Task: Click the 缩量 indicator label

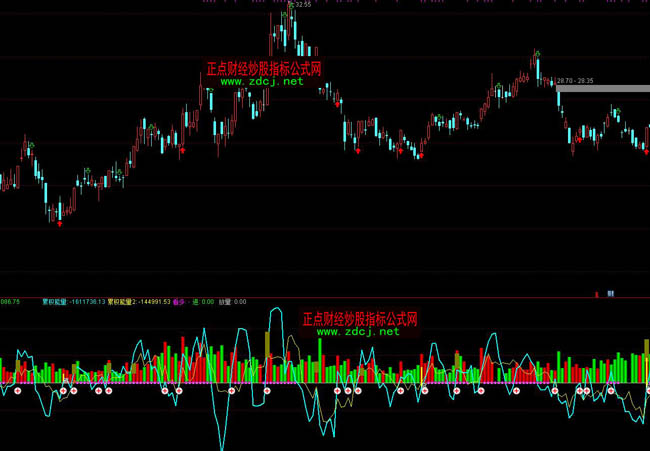Action: point(225,300)
